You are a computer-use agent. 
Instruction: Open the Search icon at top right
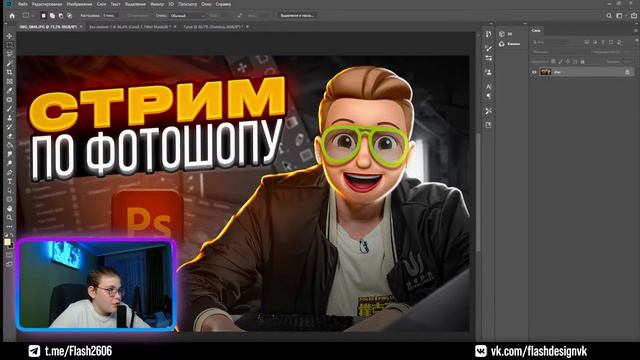click(x=609, y=16)
